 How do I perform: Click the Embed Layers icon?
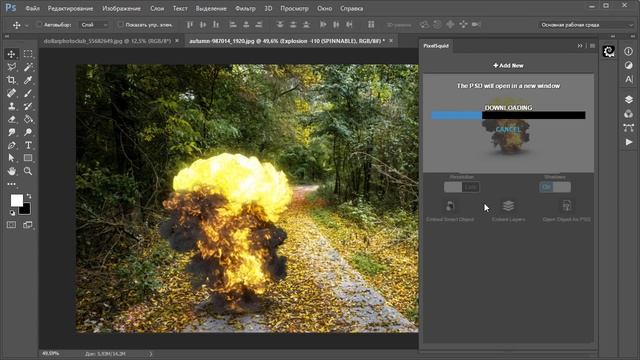click(x=508, y=206)
